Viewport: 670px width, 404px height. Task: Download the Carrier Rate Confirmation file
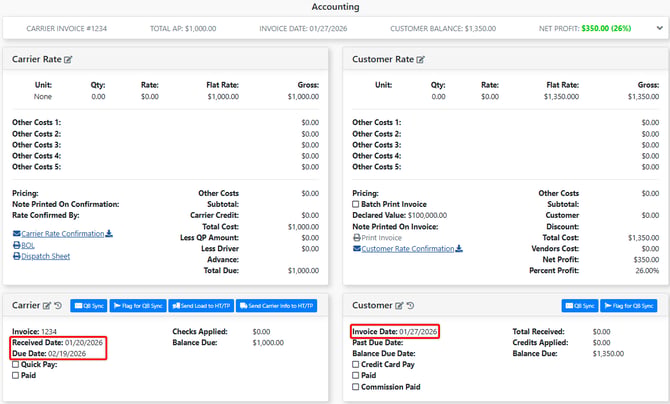click(x=109, y=233)
